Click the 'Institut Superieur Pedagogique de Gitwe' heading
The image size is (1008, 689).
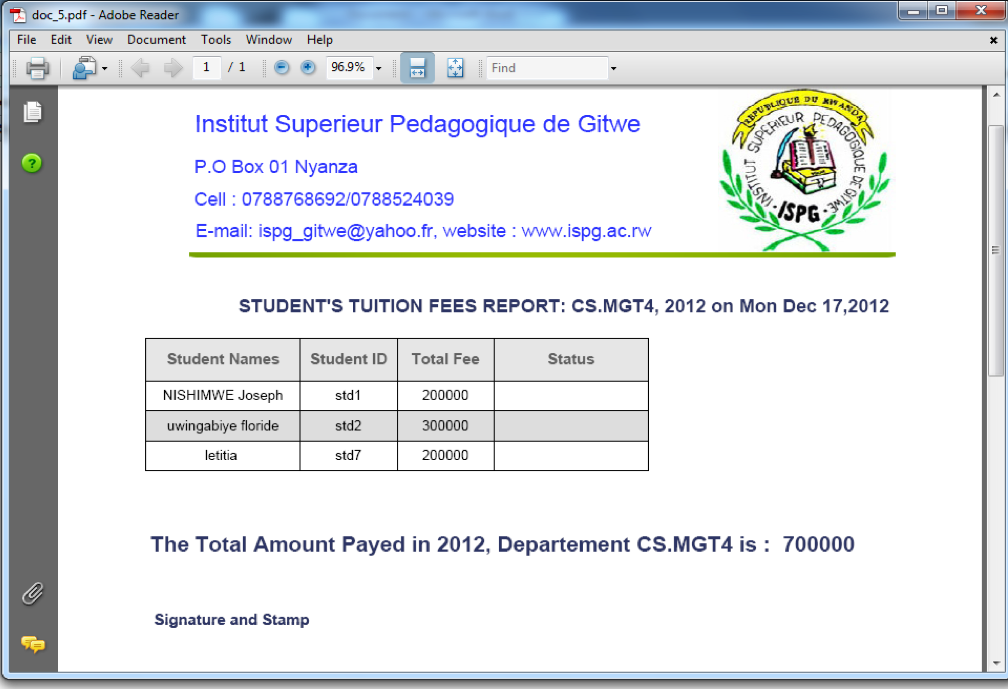tap(418, 124)
